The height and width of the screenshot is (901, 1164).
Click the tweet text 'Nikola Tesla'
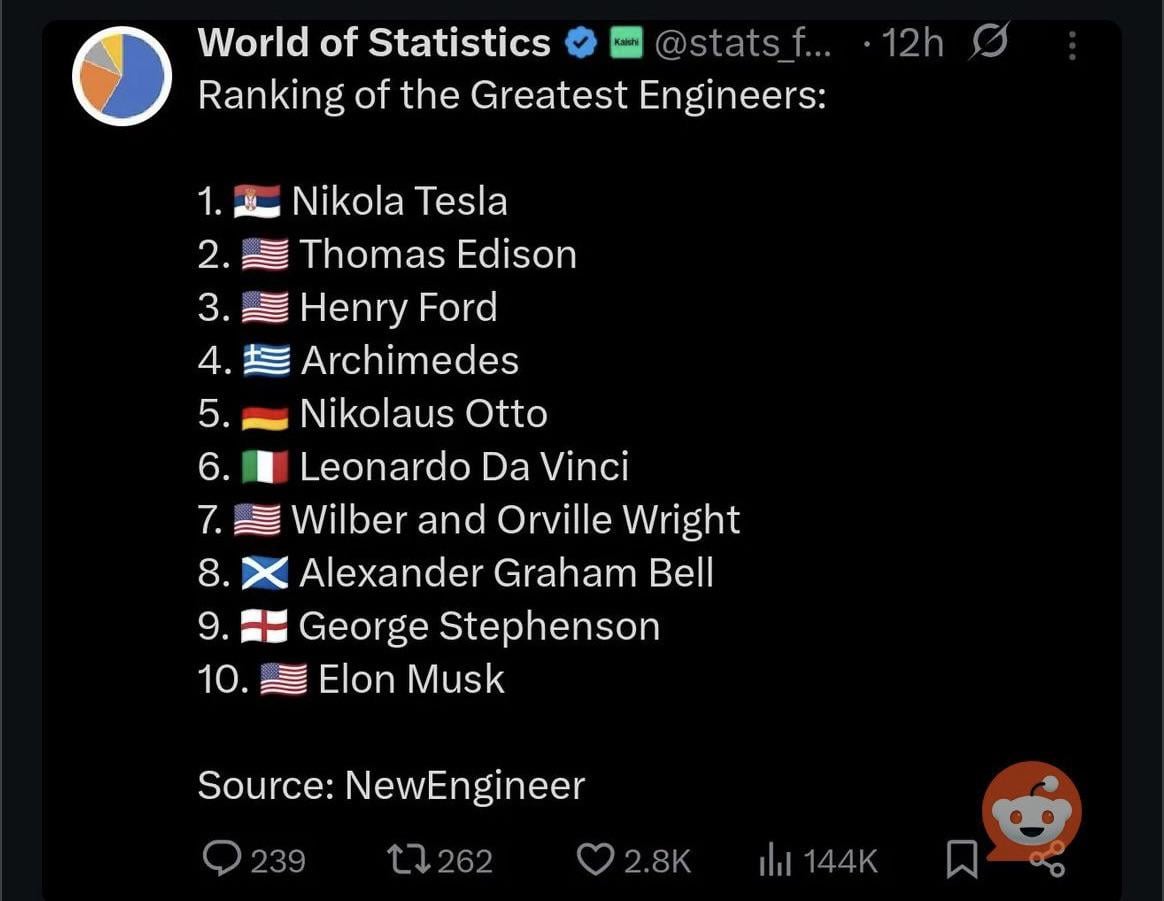click(399, 201)
